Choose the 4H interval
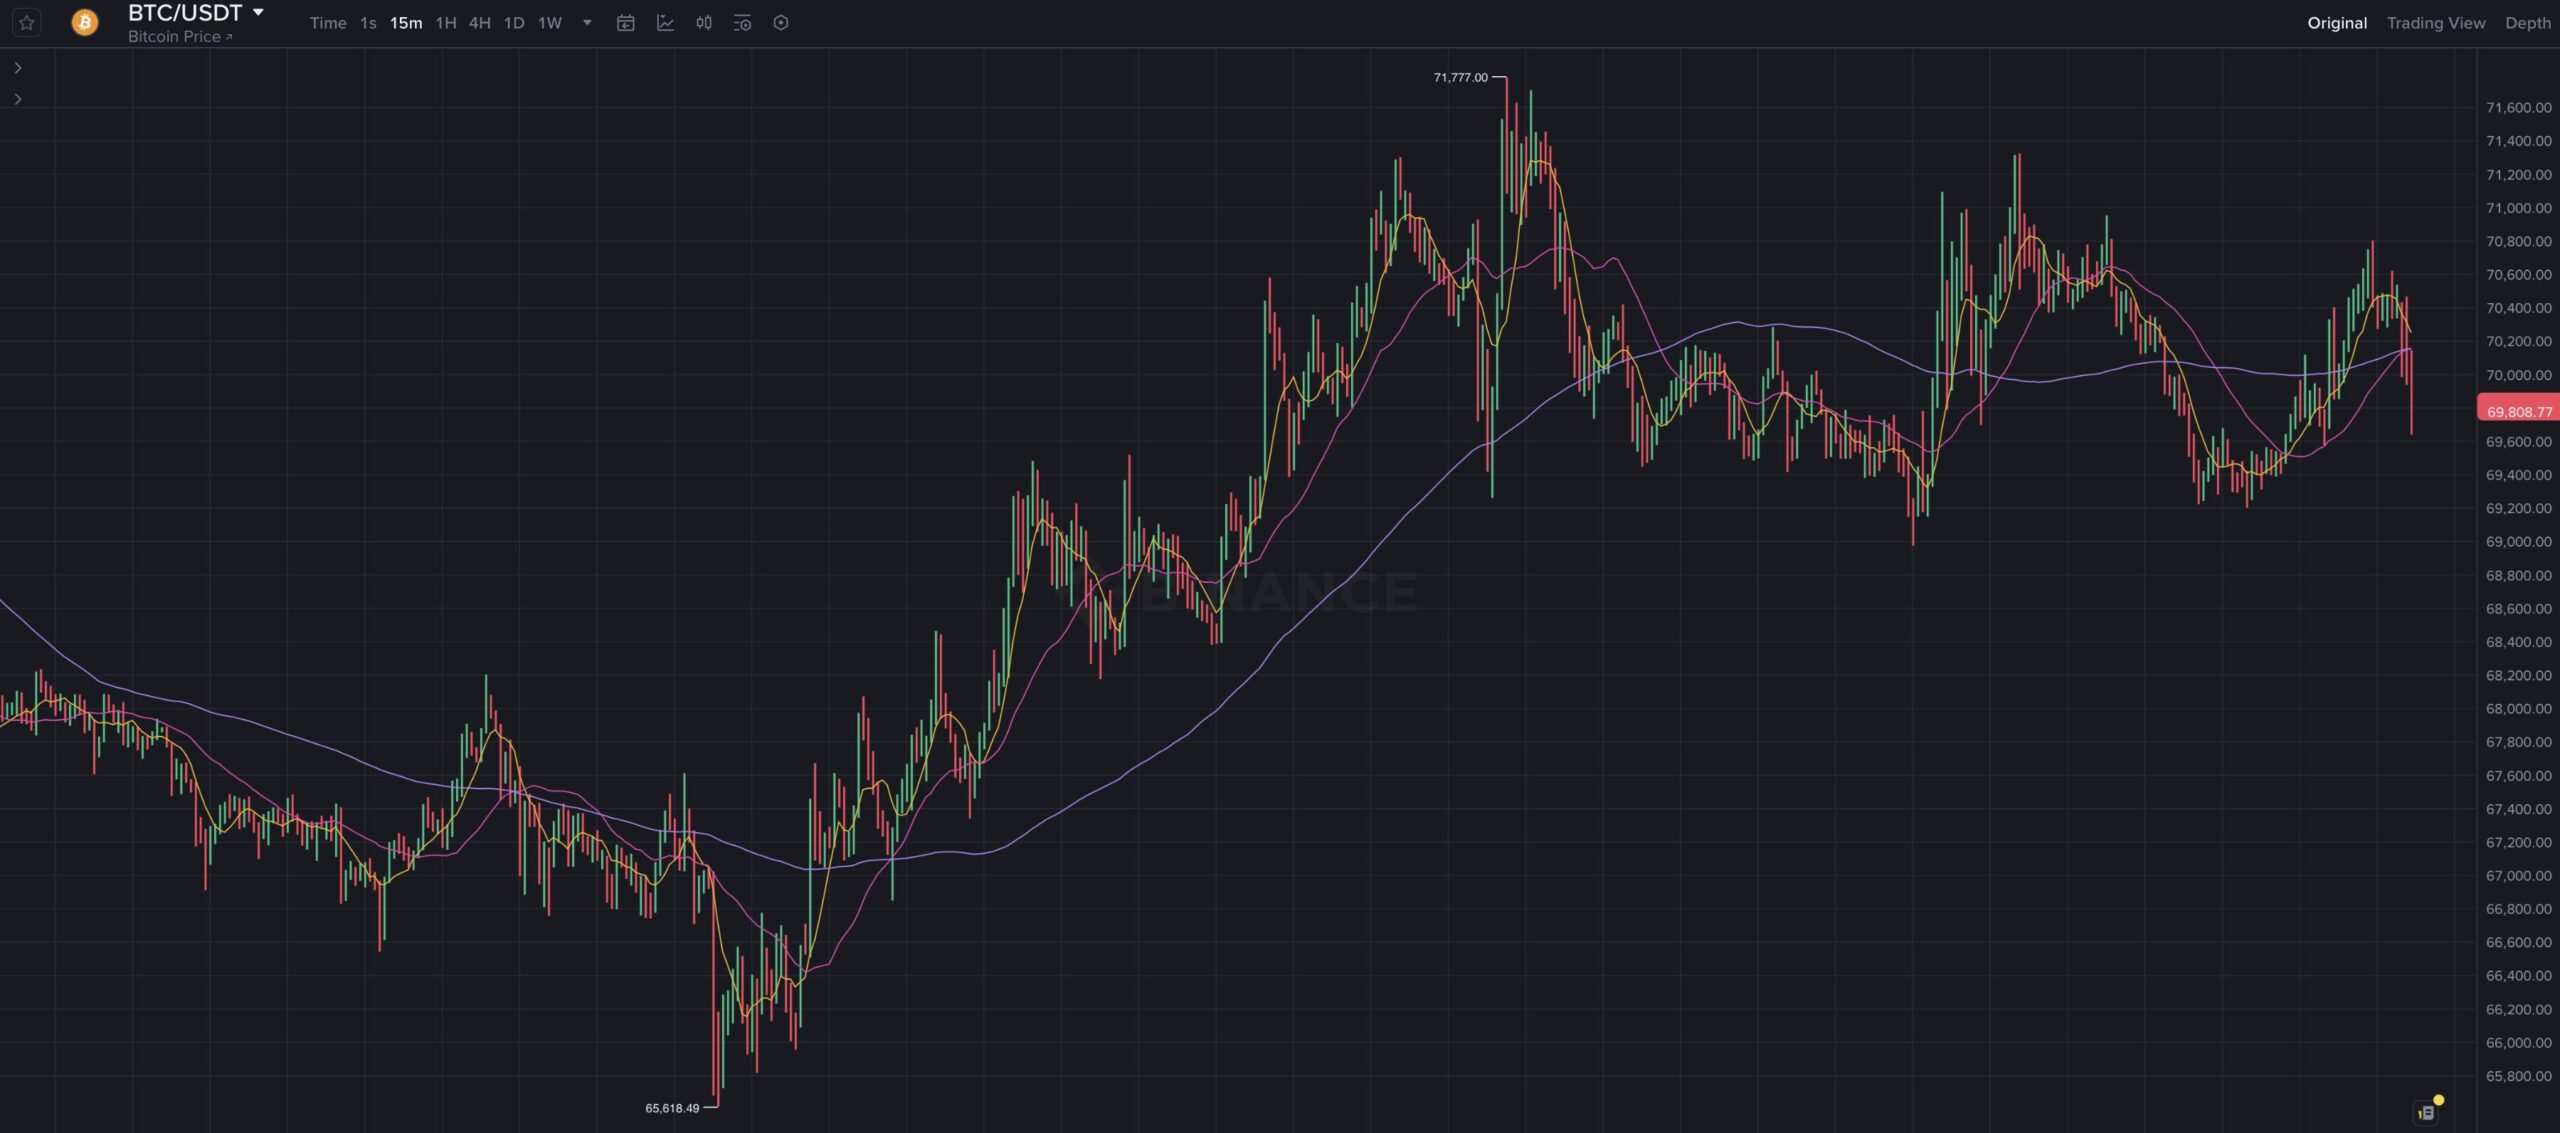This screenshot has width=2560, height=1133. tap(480, 23)
